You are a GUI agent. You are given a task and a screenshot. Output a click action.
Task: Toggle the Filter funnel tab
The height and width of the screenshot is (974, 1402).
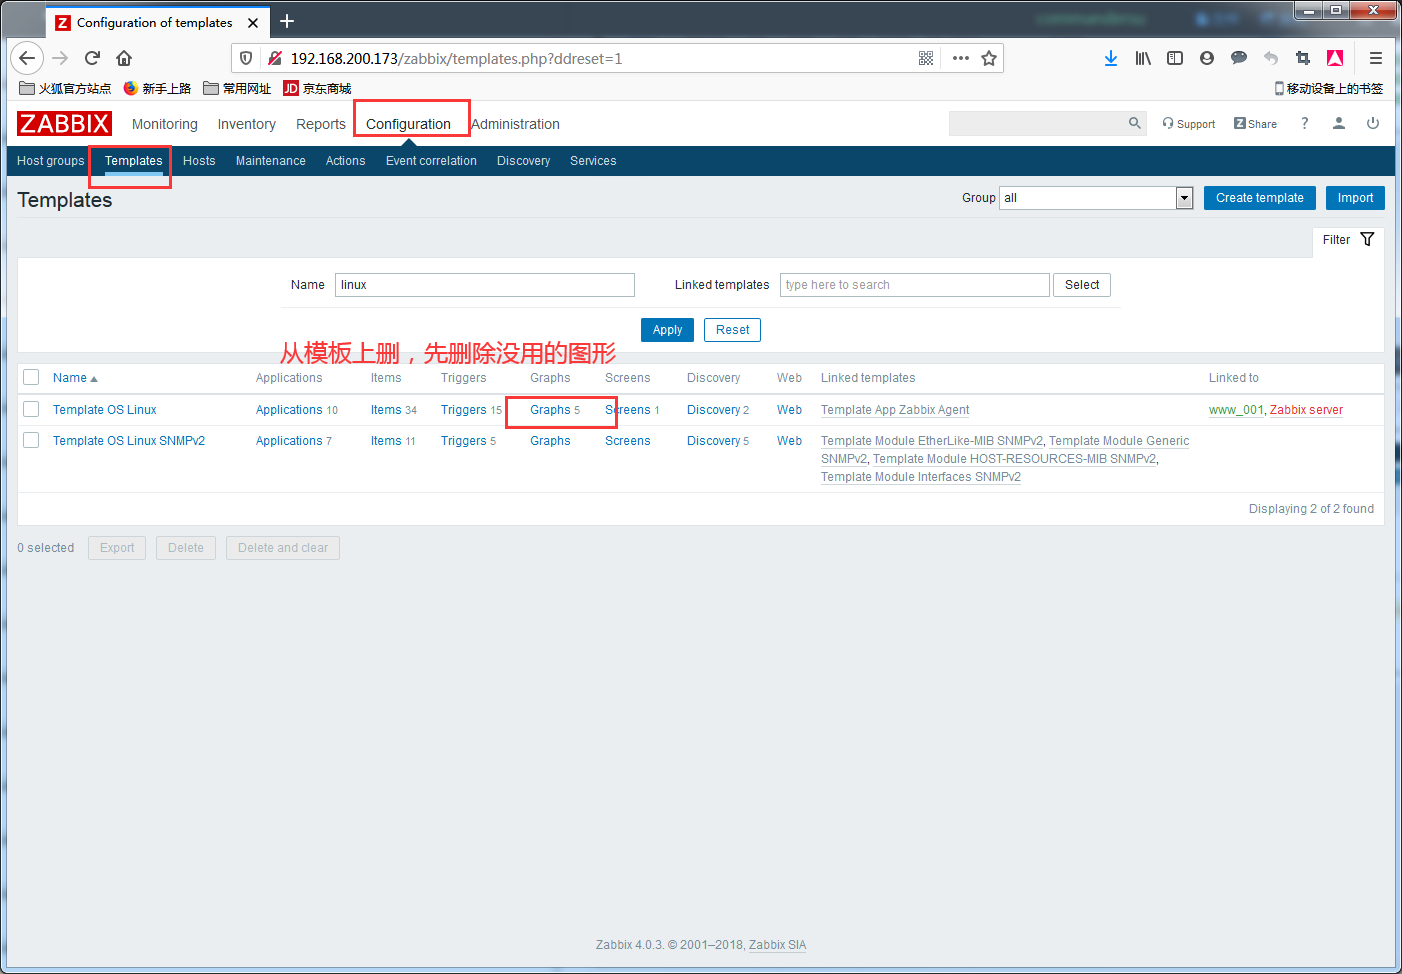[x=1348, y=240]
